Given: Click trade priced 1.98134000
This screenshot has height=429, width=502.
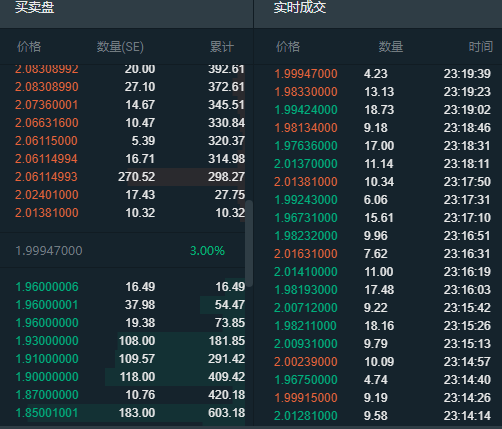Looking at the screenshot, I should click(378, 128).
